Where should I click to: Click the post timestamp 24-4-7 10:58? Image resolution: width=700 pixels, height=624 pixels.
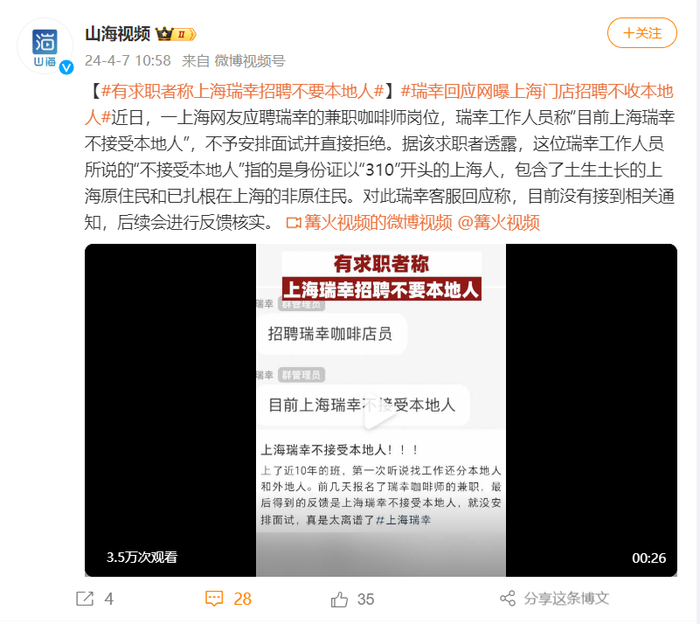coord(128,61)
